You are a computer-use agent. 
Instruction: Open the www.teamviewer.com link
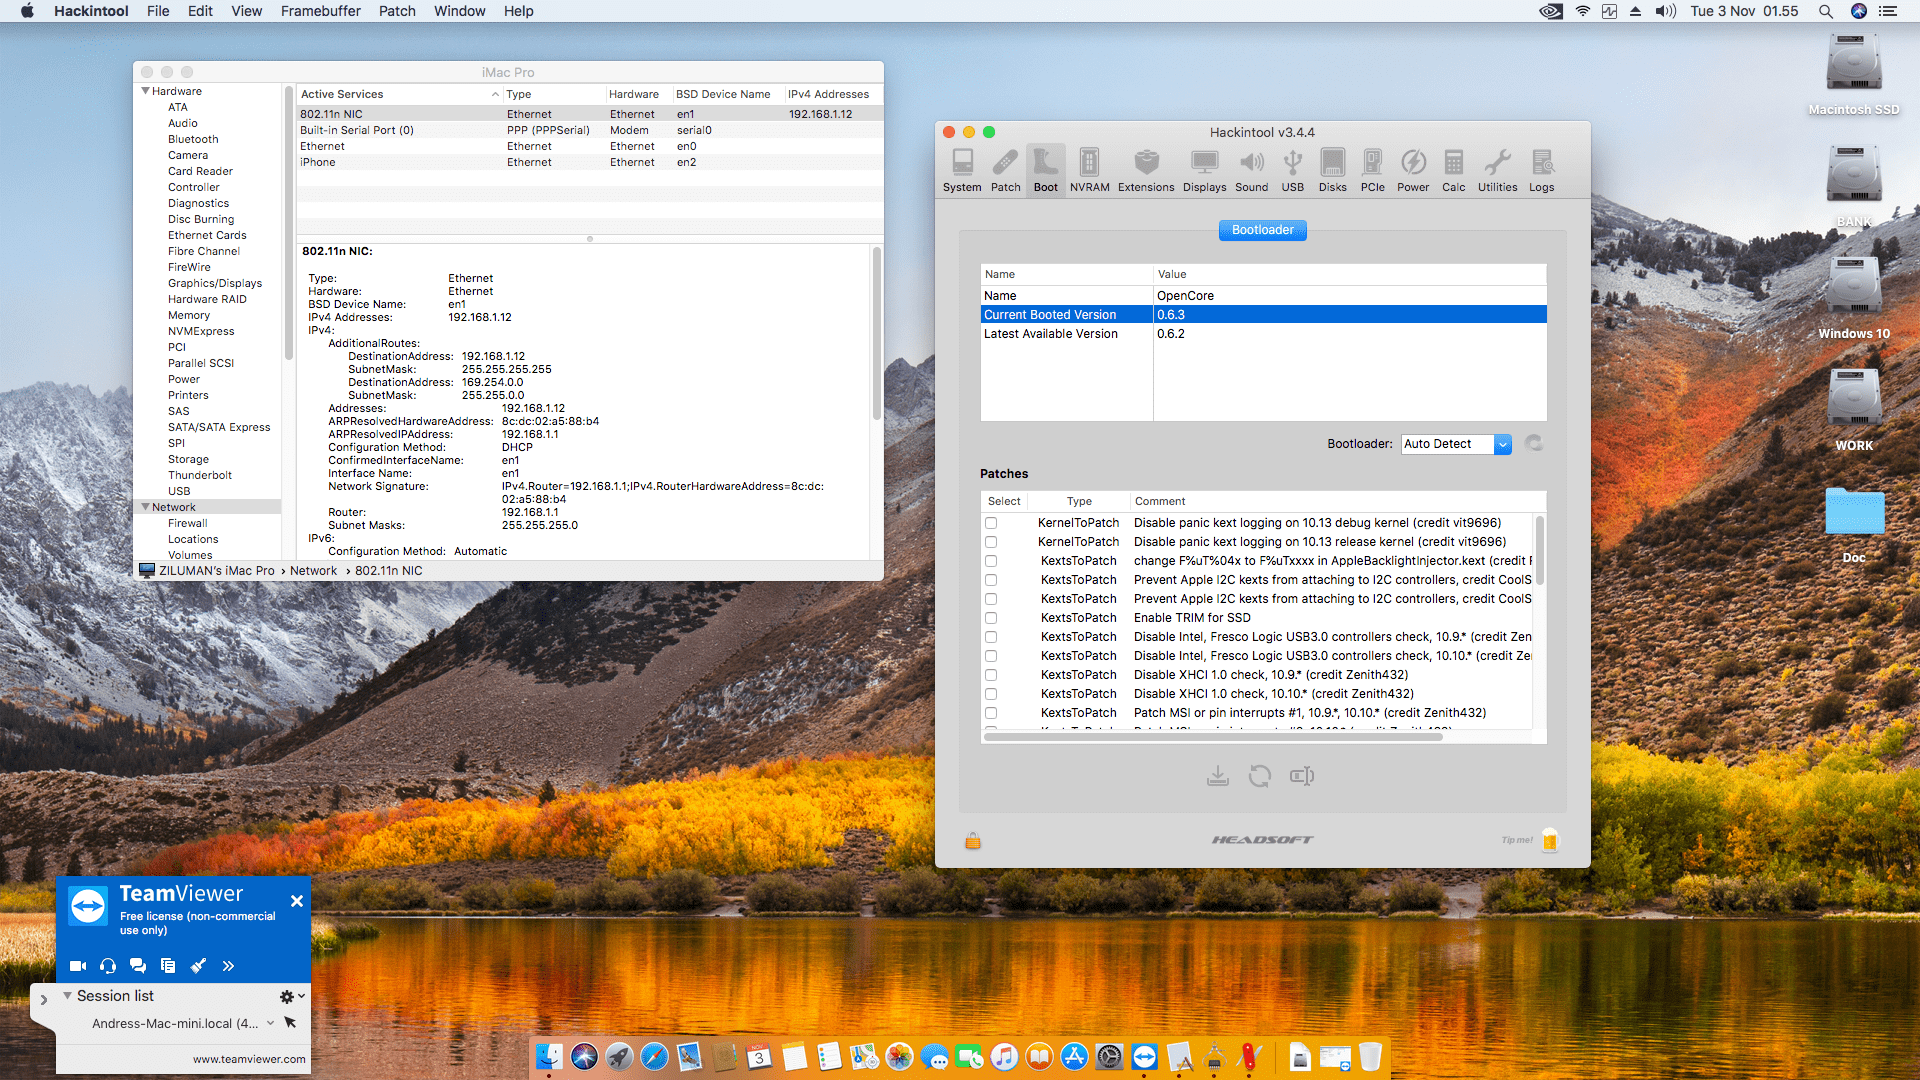pos(249,1059)
